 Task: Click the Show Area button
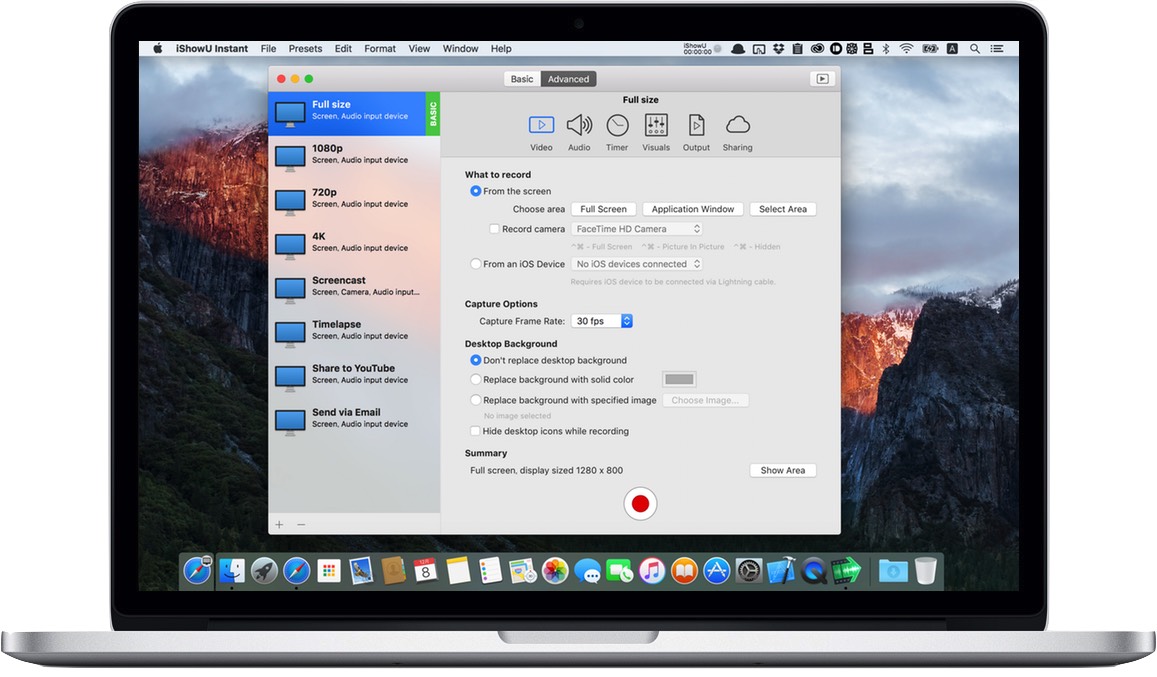tap(783, 470)
